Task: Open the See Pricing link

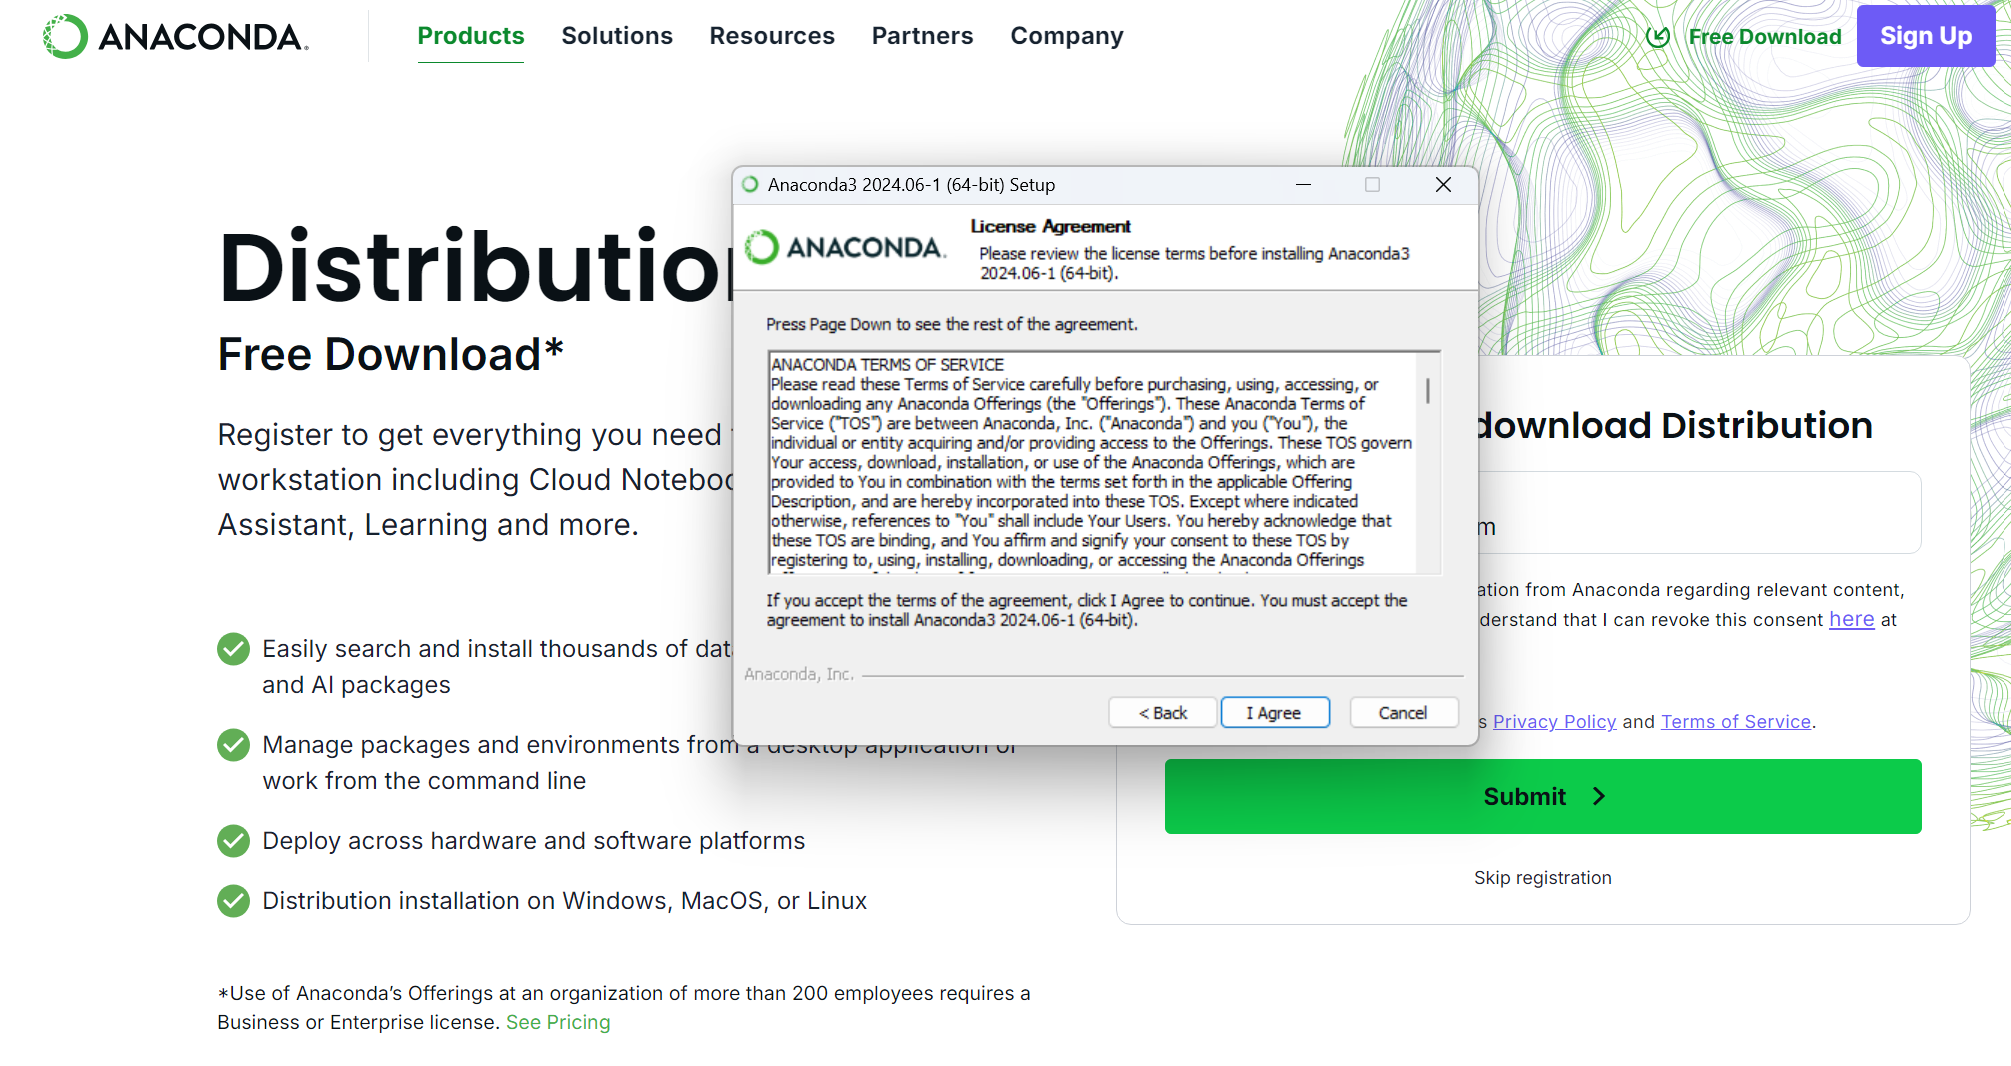Action: click(558, 1023)
